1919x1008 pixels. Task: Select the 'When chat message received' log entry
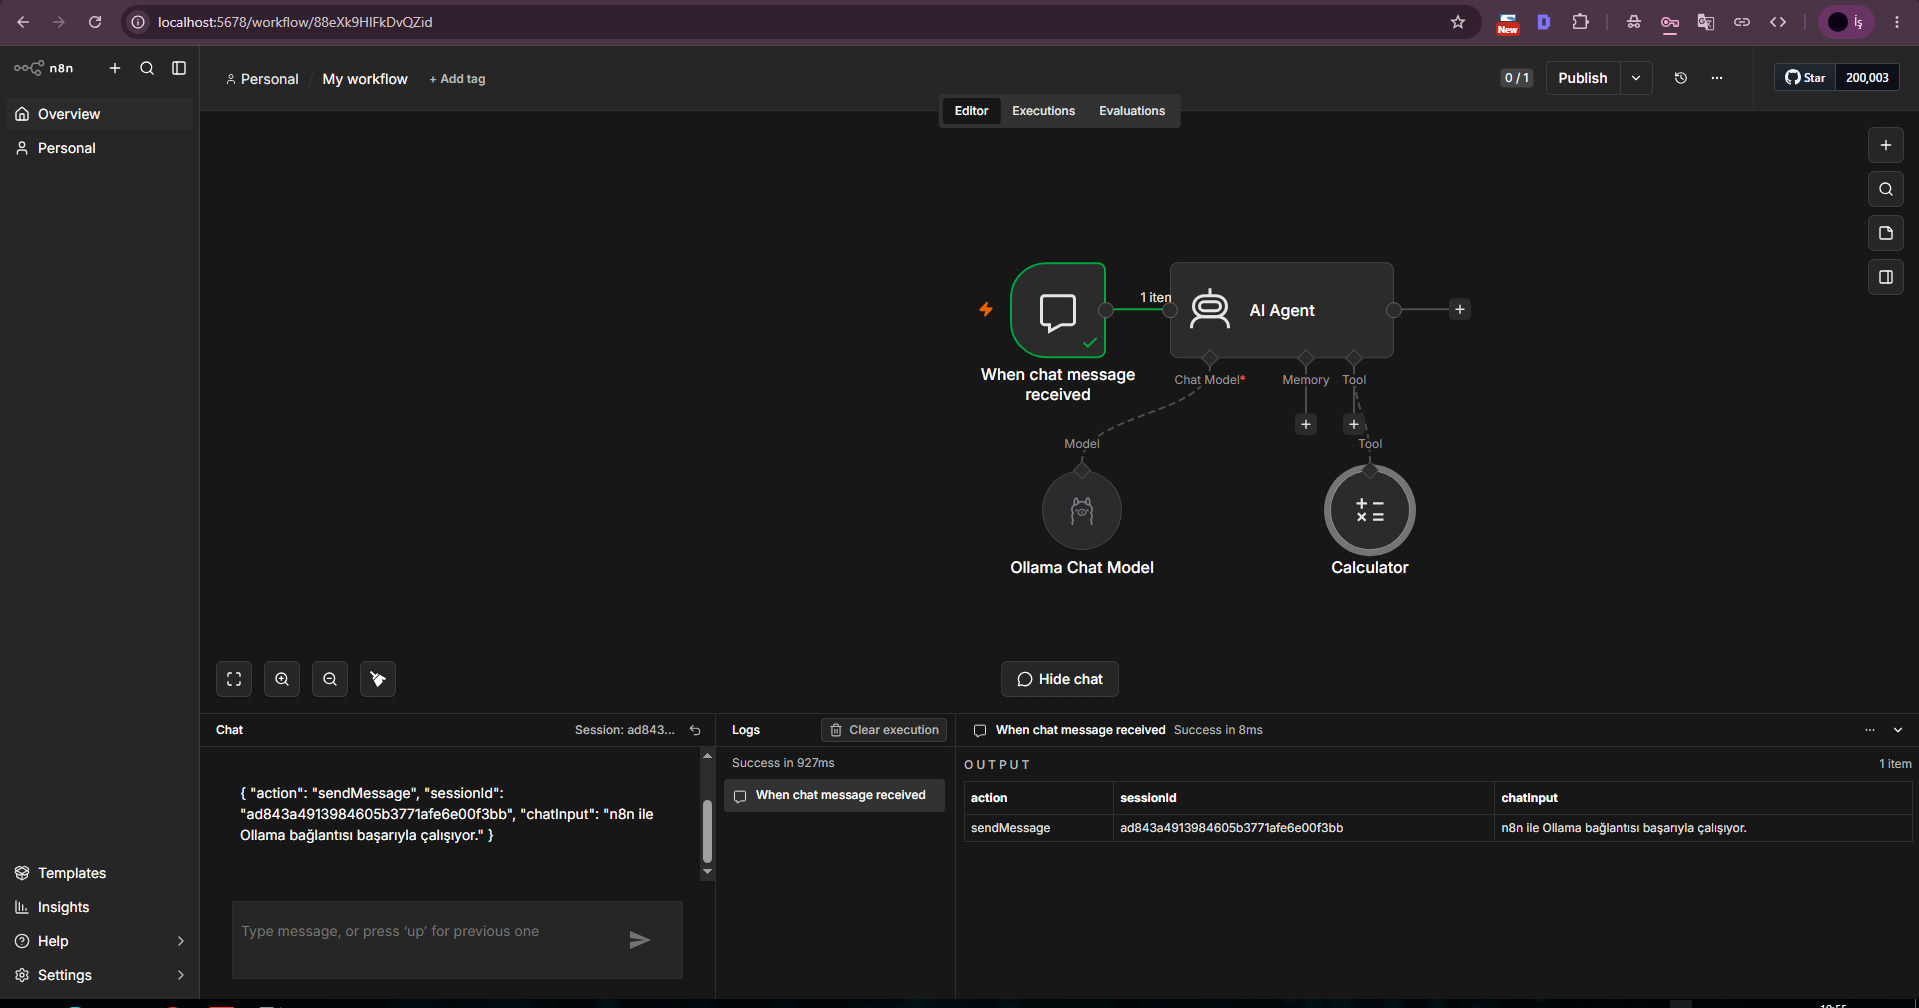click(x=834, y=795)
